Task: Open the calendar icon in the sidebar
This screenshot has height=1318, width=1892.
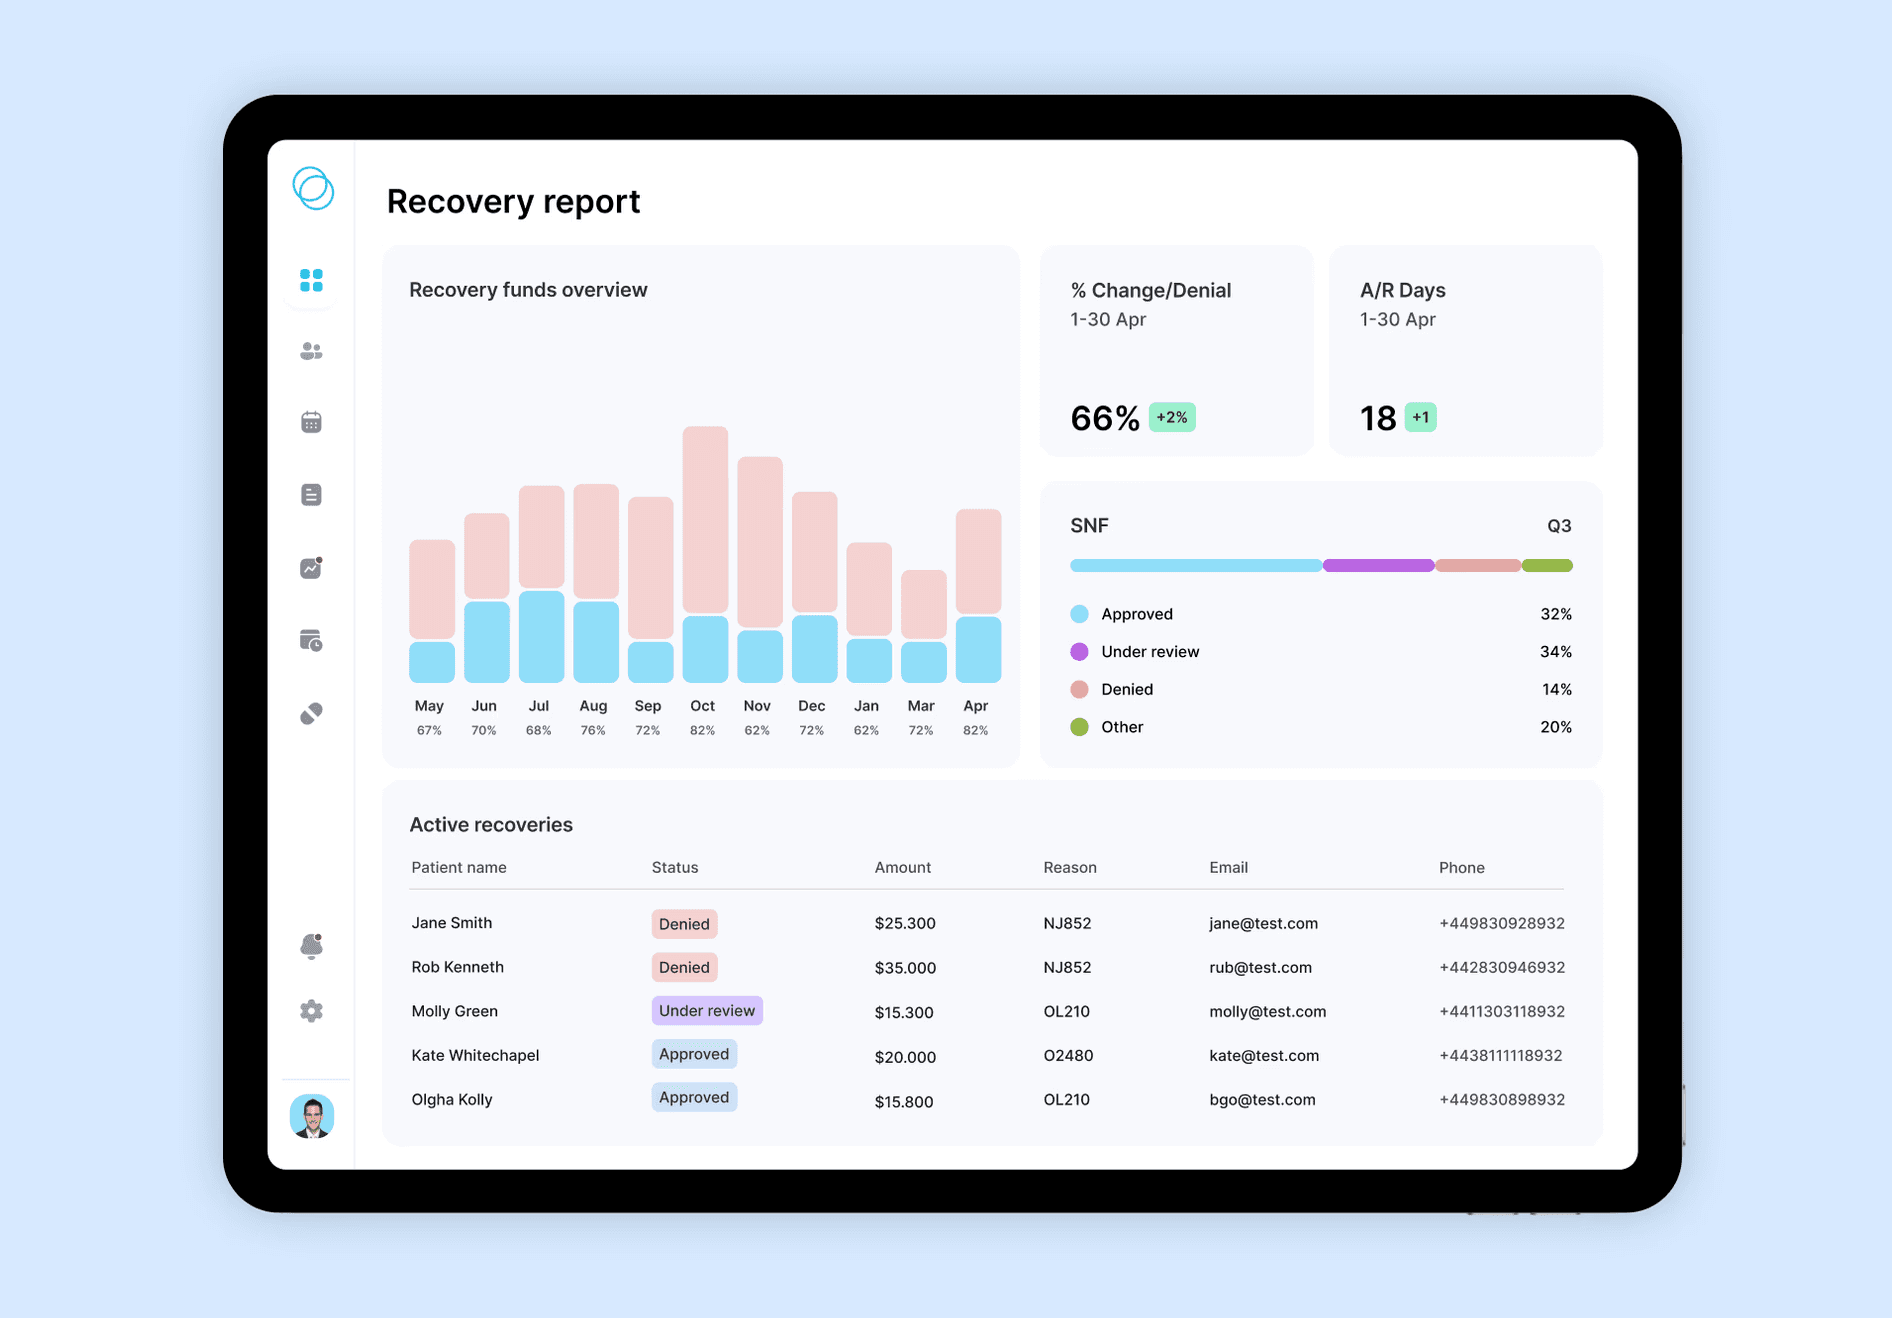Action: click(x=311, y=422)
